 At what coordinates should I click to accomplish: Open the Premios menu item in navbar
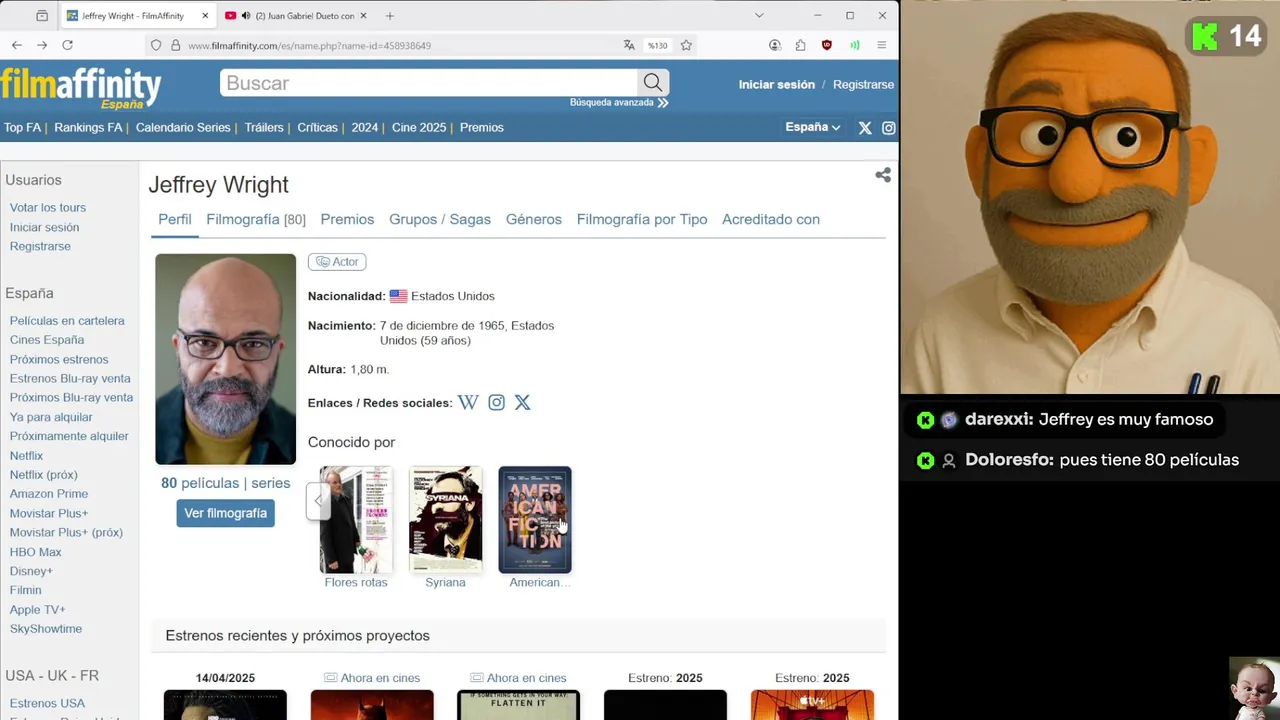[481, 127]
